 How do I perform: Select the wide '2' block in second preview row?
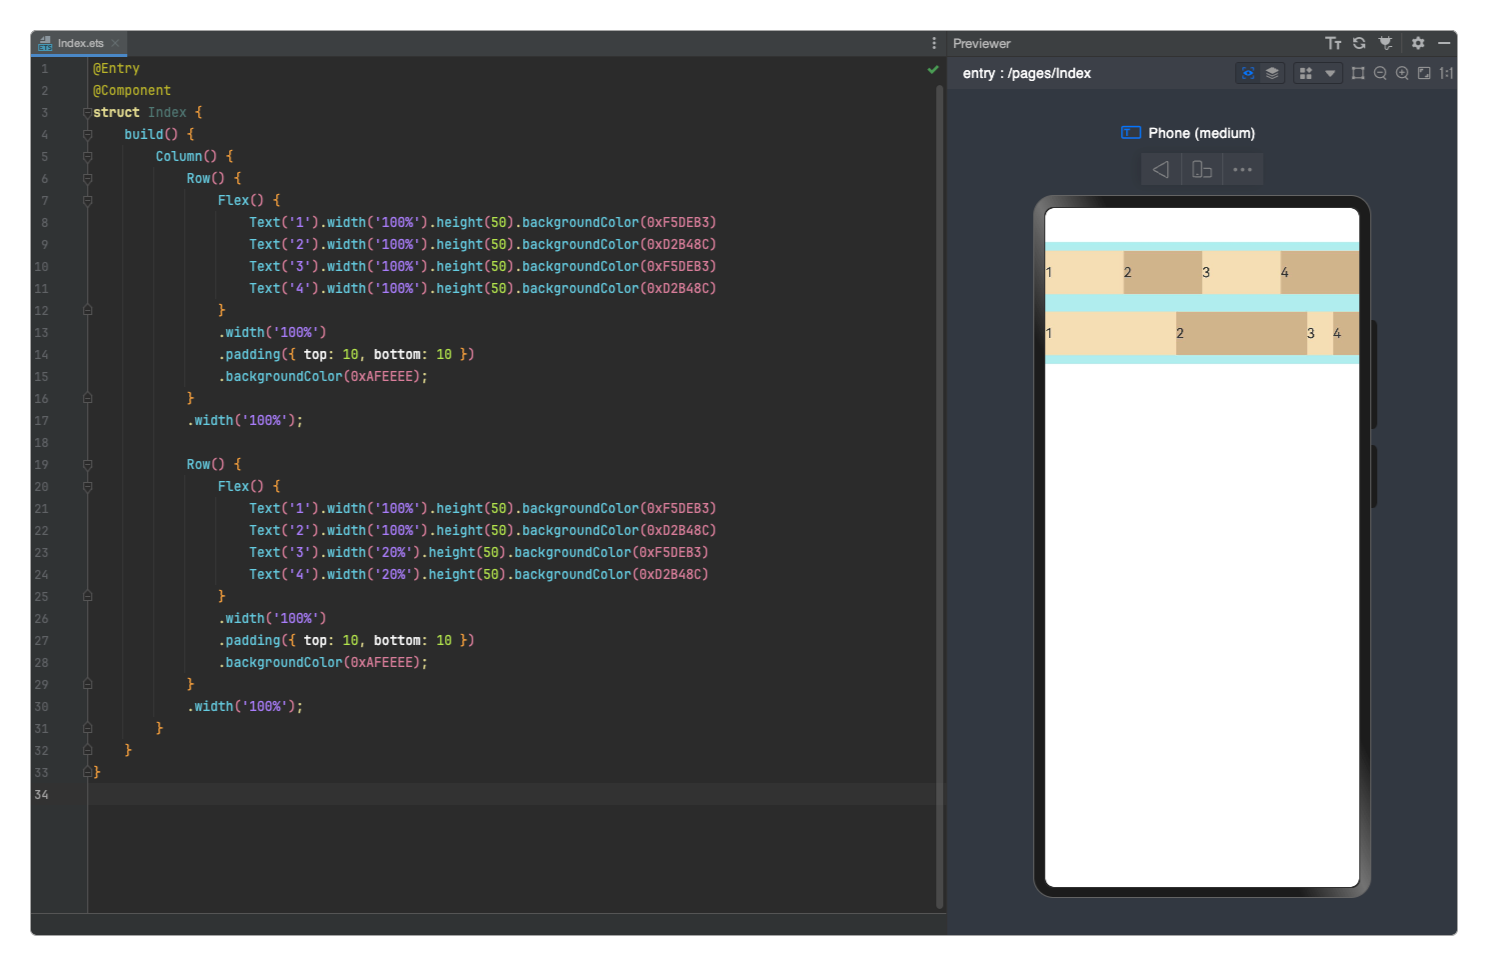[1241, 333]
